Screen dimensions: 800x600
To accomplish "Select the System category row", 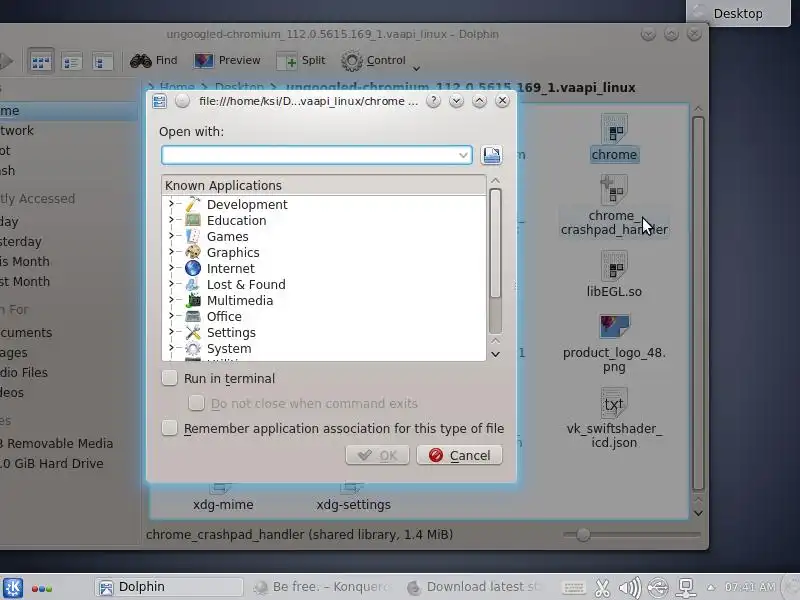I will coord(324,348).
